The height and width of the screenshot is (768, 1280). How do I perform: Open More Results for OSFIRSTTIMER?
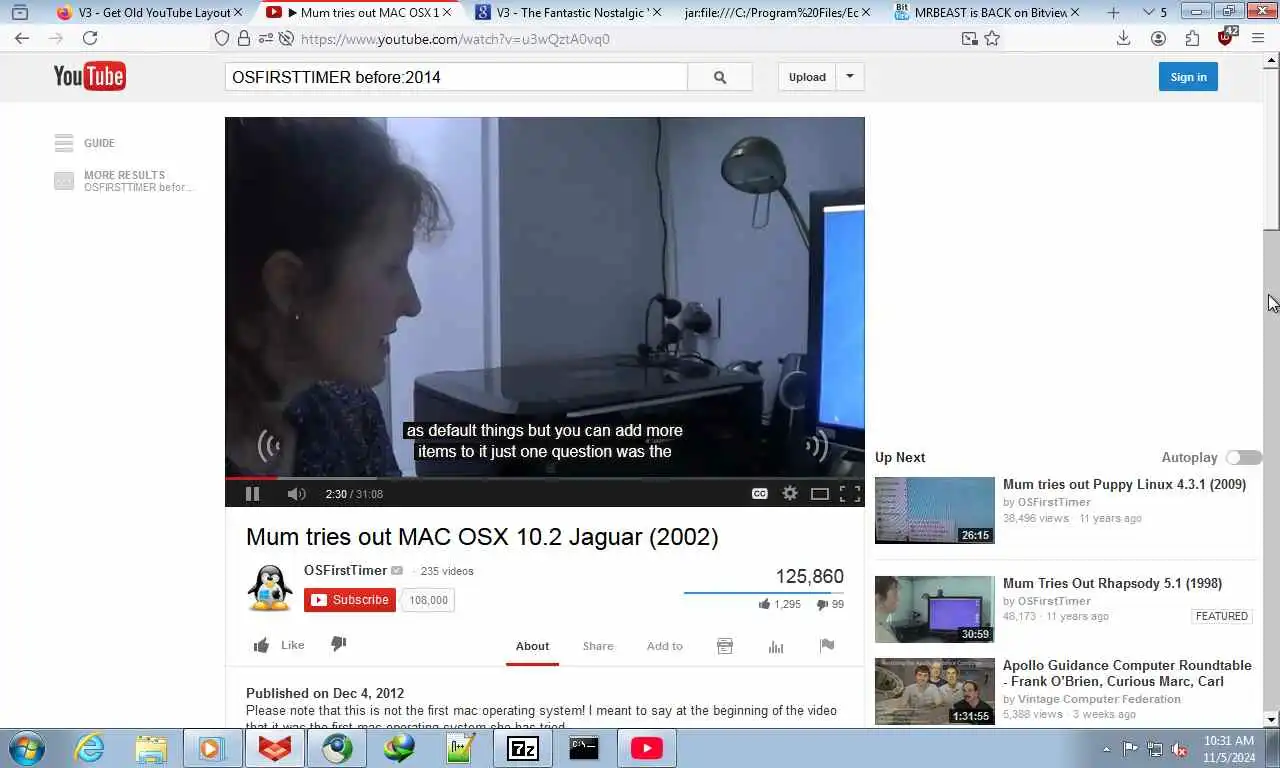(x=124, y=181)
